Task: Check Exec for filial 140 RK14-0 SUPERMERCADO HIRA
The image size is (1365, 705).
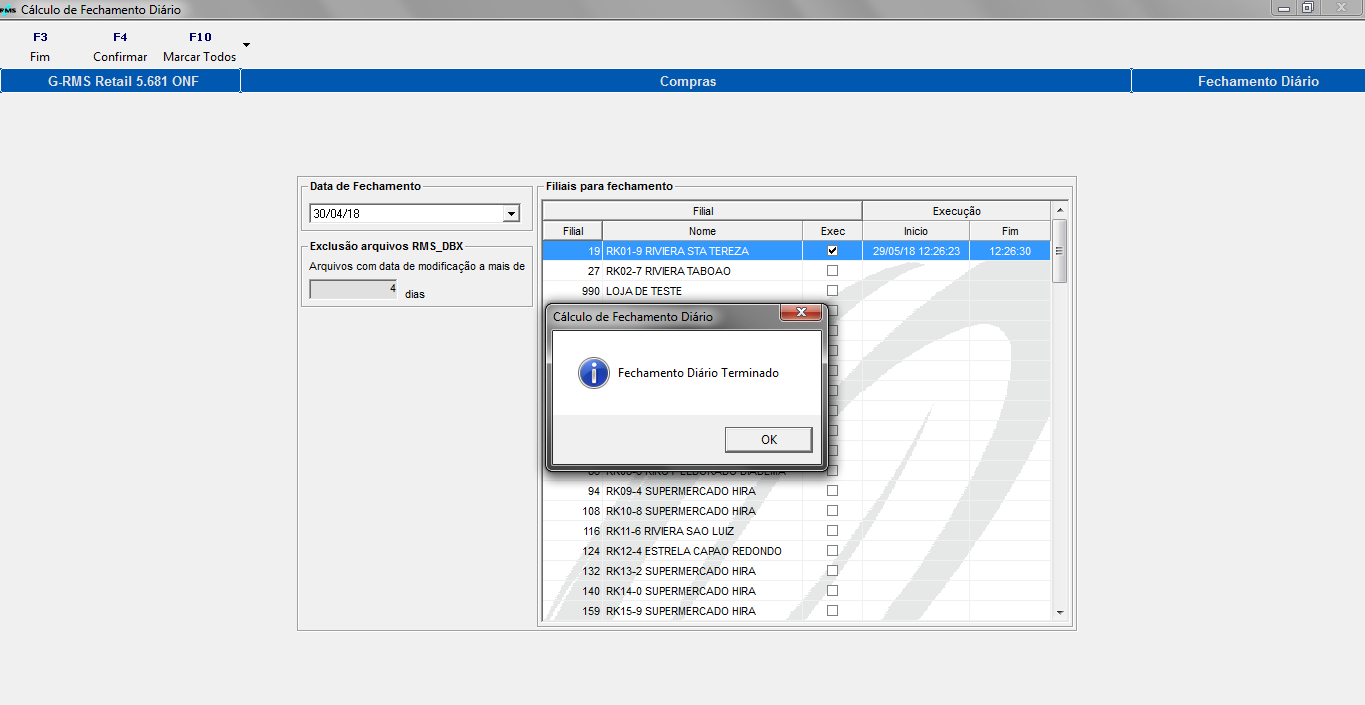Action: click(x=832, y=591)
